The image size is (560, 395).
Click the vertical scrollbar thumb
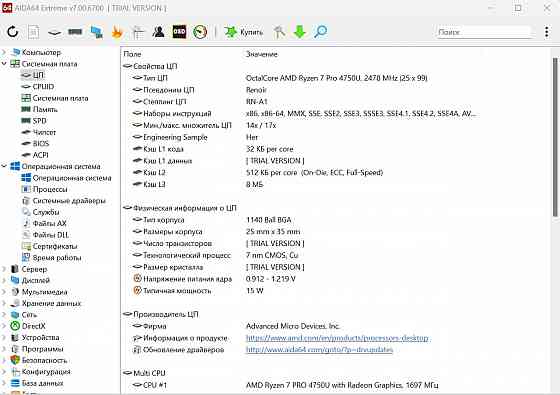click(x=555, y=137)
